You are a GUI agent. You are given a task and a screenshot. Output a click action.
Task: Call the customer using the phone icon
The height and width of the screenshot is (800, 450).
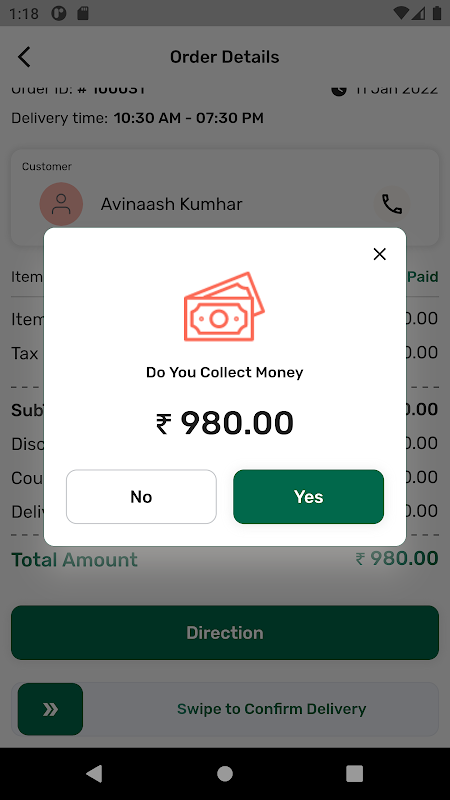point(391,204)
